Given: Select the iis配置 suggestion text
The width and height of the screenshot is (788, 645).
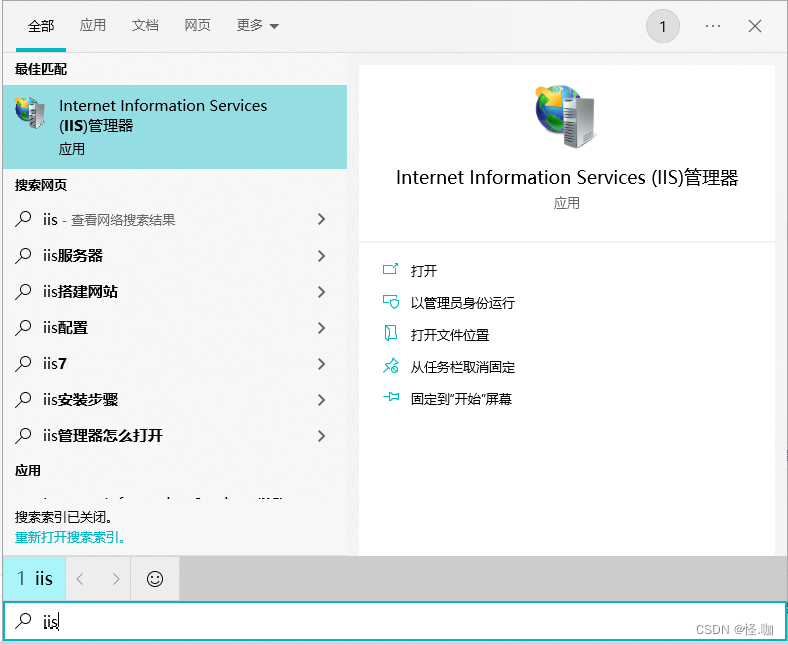Looking at the screenshot, I should 65,328.
